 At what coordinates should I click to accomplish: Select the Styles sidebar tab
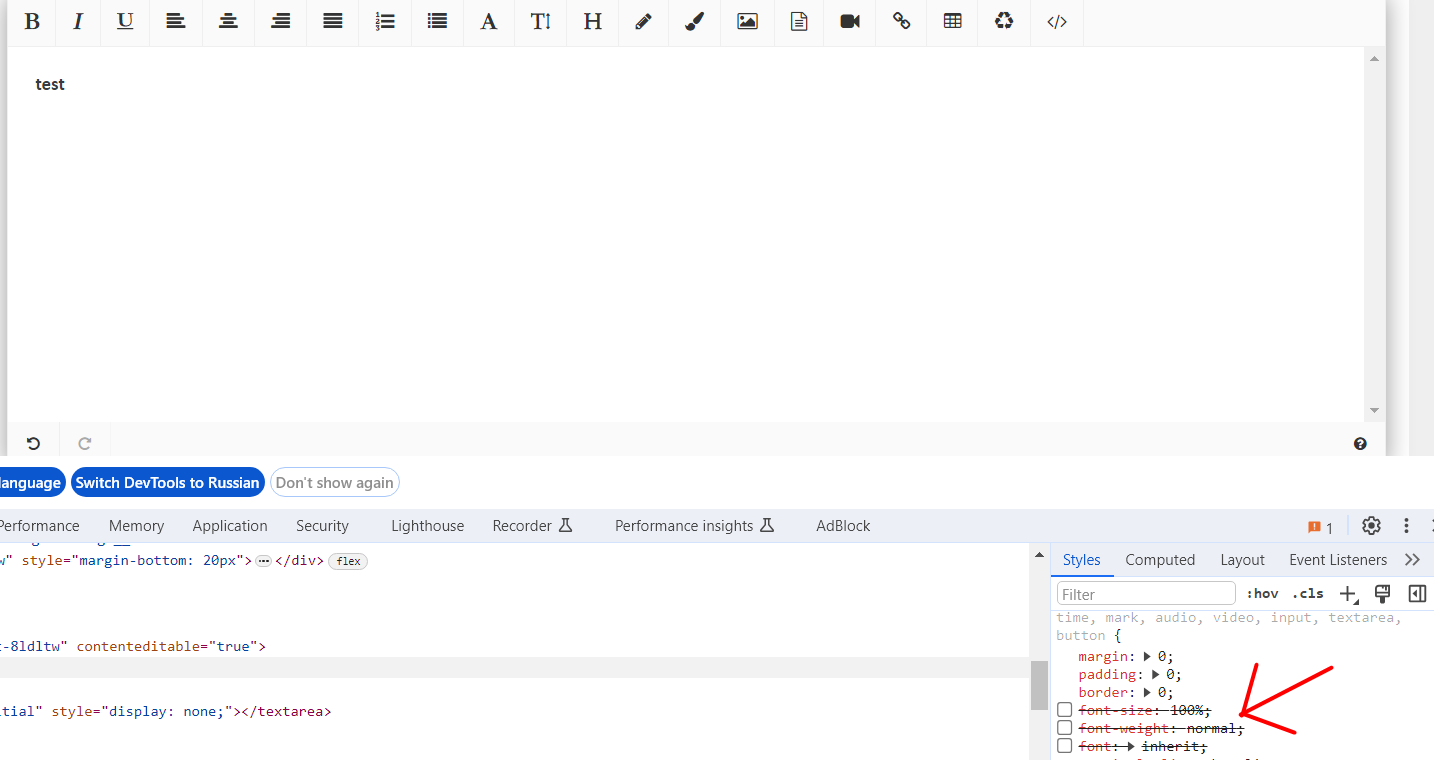(x=1082, y=560)
